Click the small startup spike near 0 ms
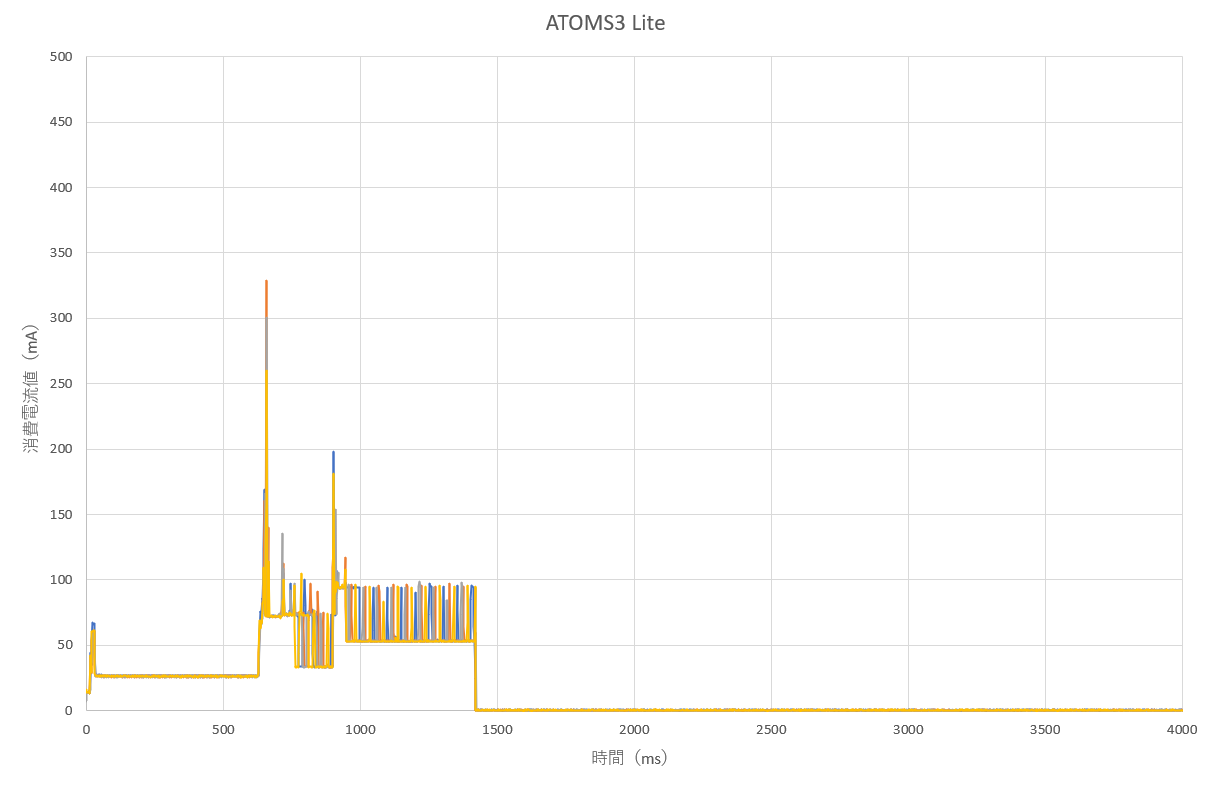1213x789 pixels. (92, 627)
